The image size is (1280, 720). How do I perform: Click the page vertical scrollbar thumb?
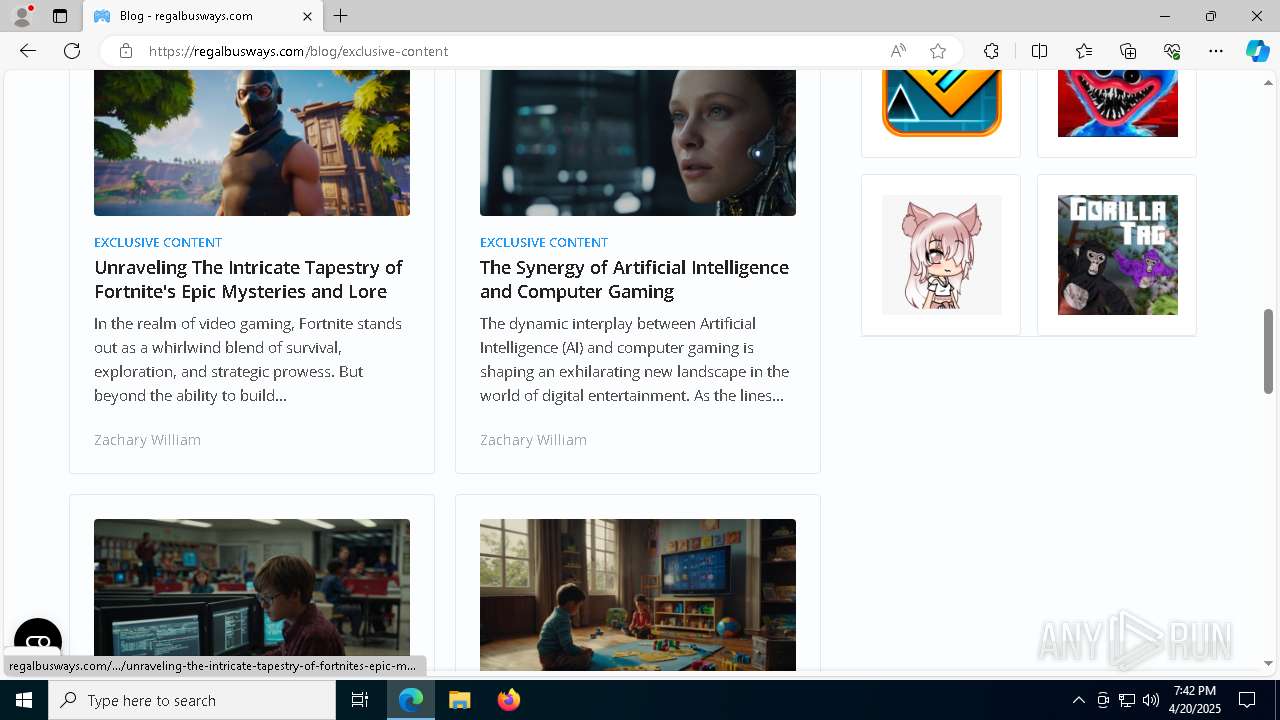[x=1268, y=351]
